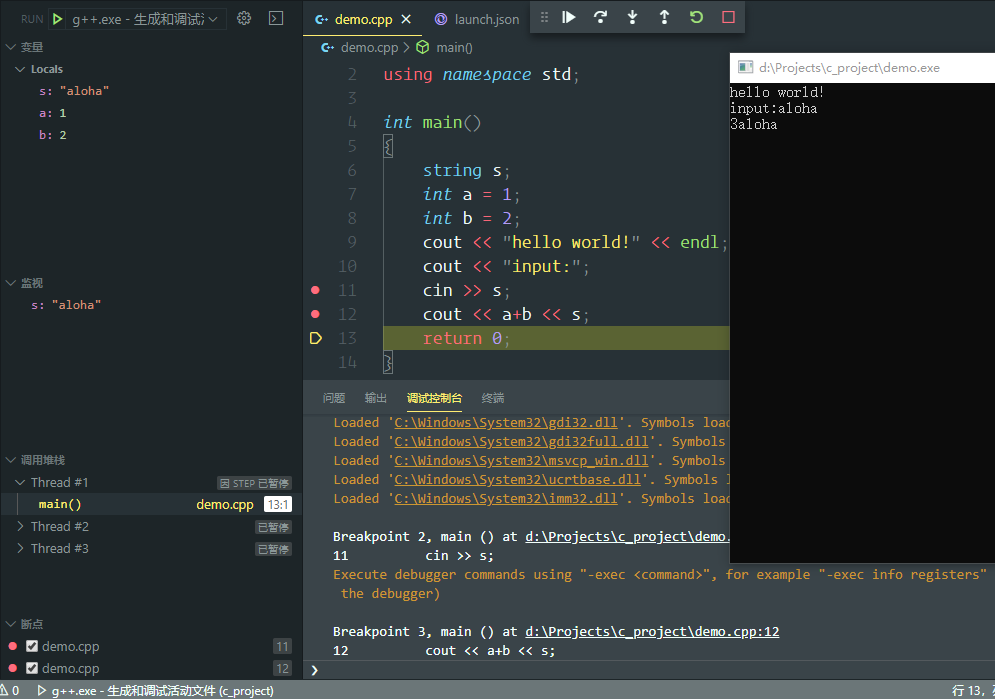The height and width of the screenshot is (699, 995).
Task: Grab the debug toolbar drag handle
Action: pyautogui.click(x=544, y=18)
